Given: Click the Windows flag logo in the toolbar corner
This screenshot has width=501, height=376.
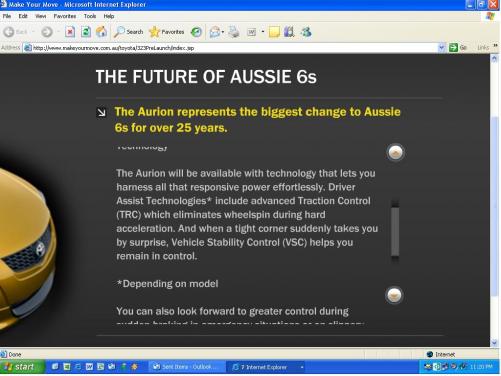Looking at the screenshot, I should (490, 16).
